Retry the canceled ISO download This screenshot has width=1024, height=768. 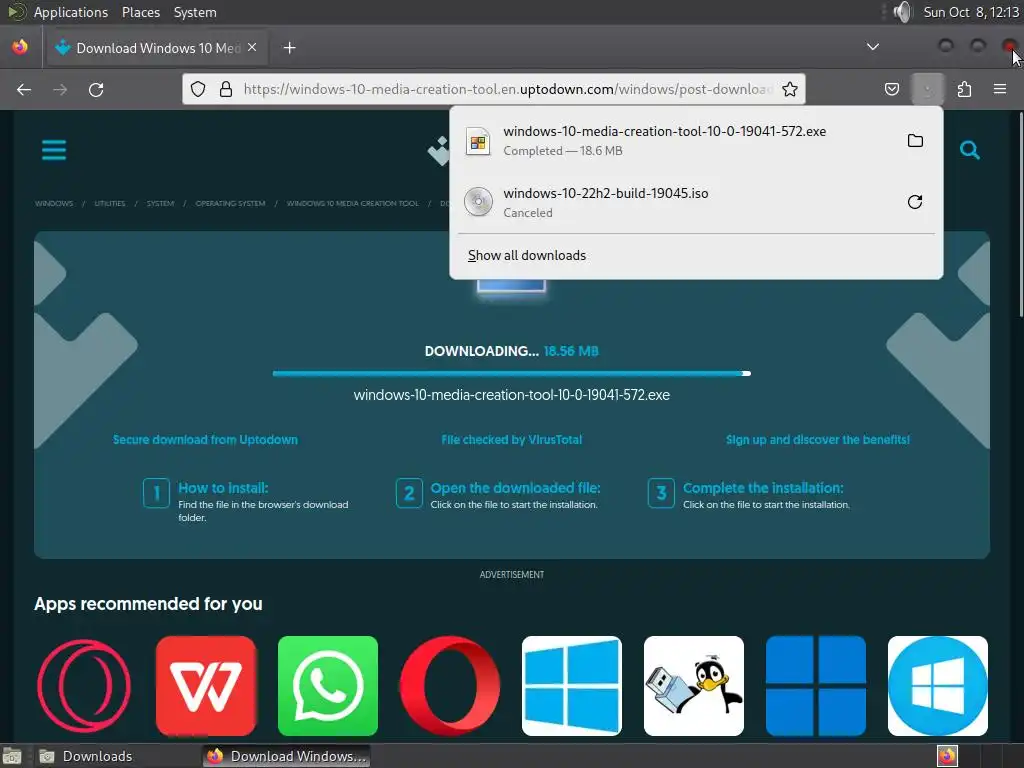[915, 202]
